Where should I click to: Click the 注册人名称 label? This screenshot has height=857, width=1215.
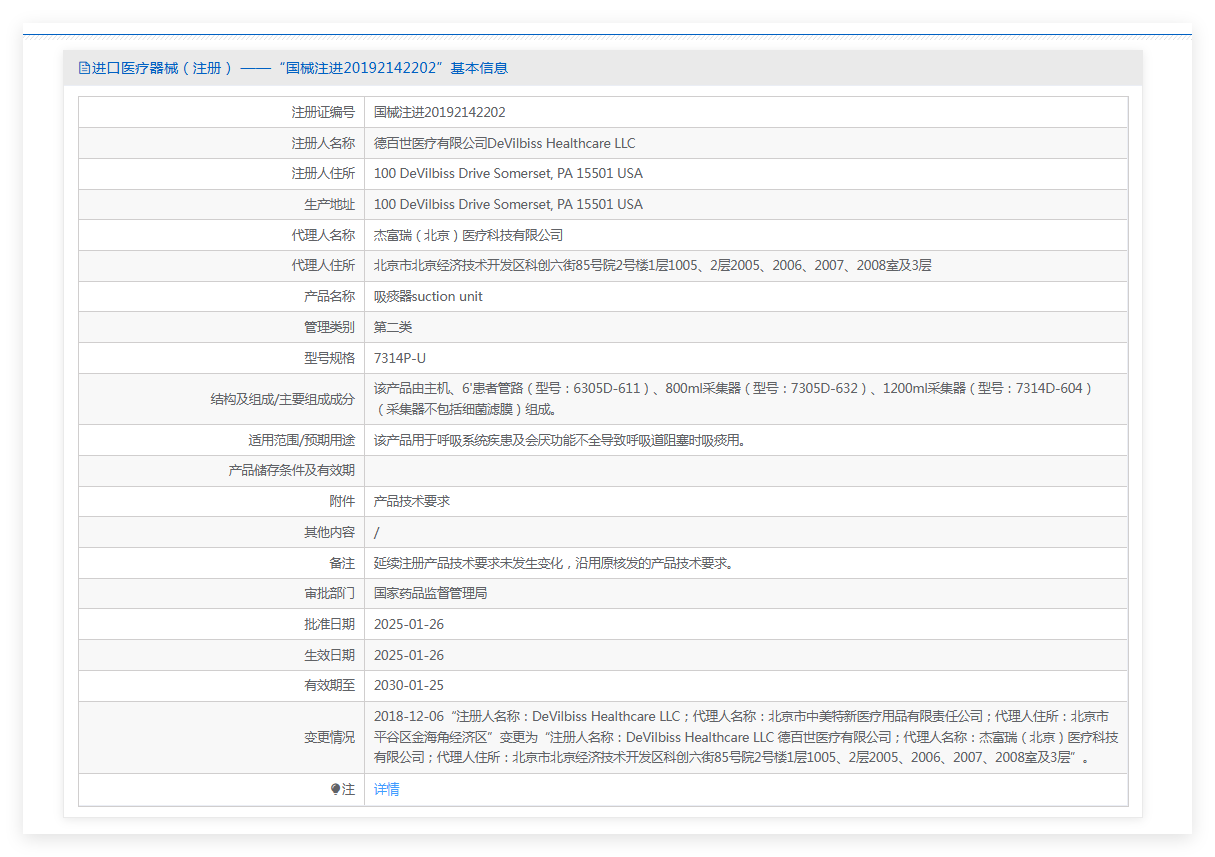tap(323, 143)
